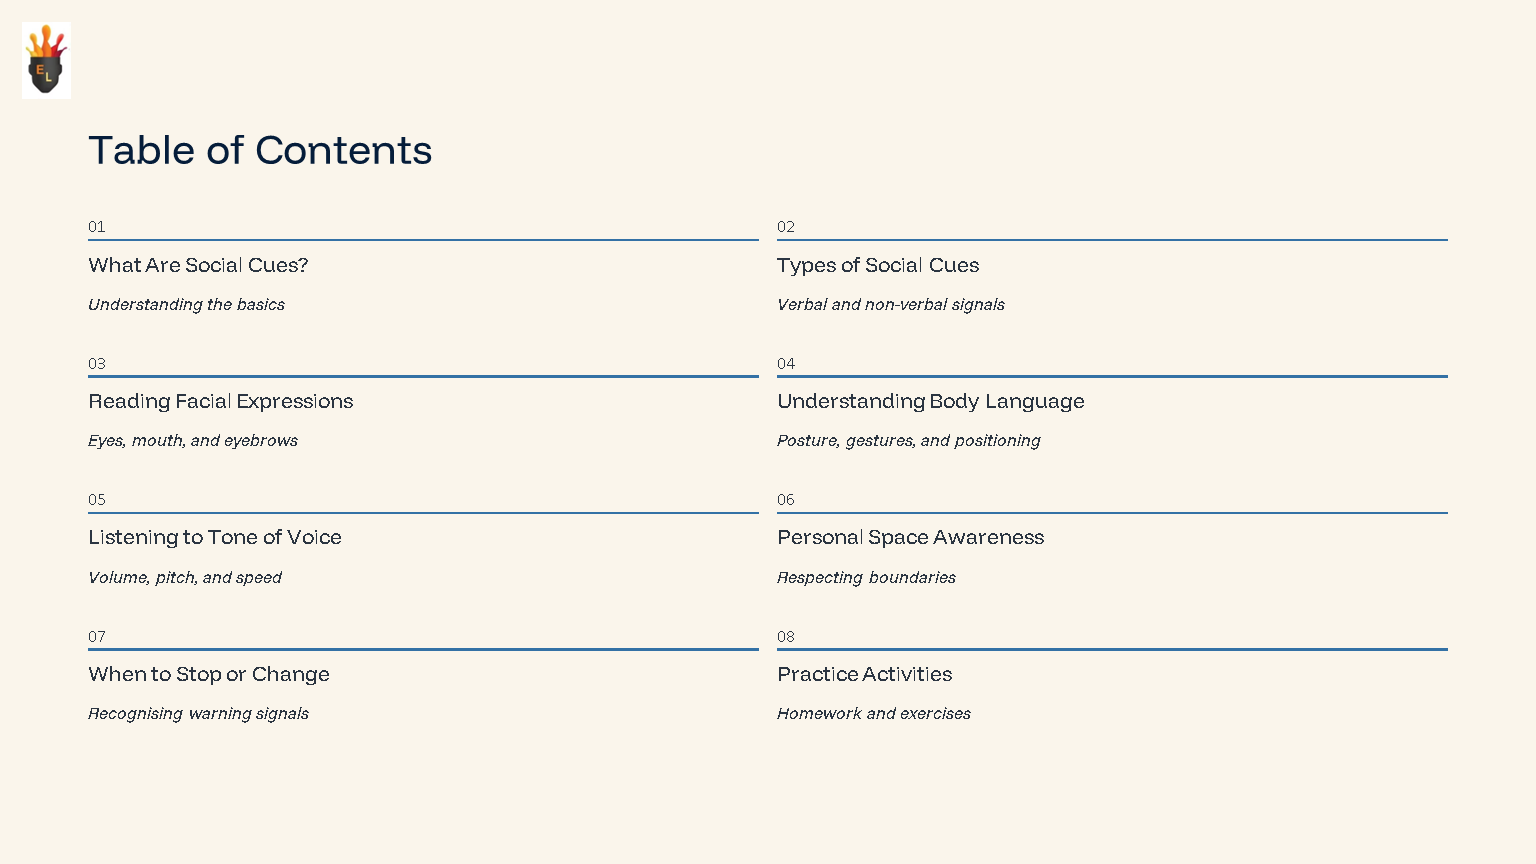The height and width of the screenshot is (864, 1536).
Task: Select the Understanding the basics subtitle
Action: pyautogui.click(x=186, y=305)
